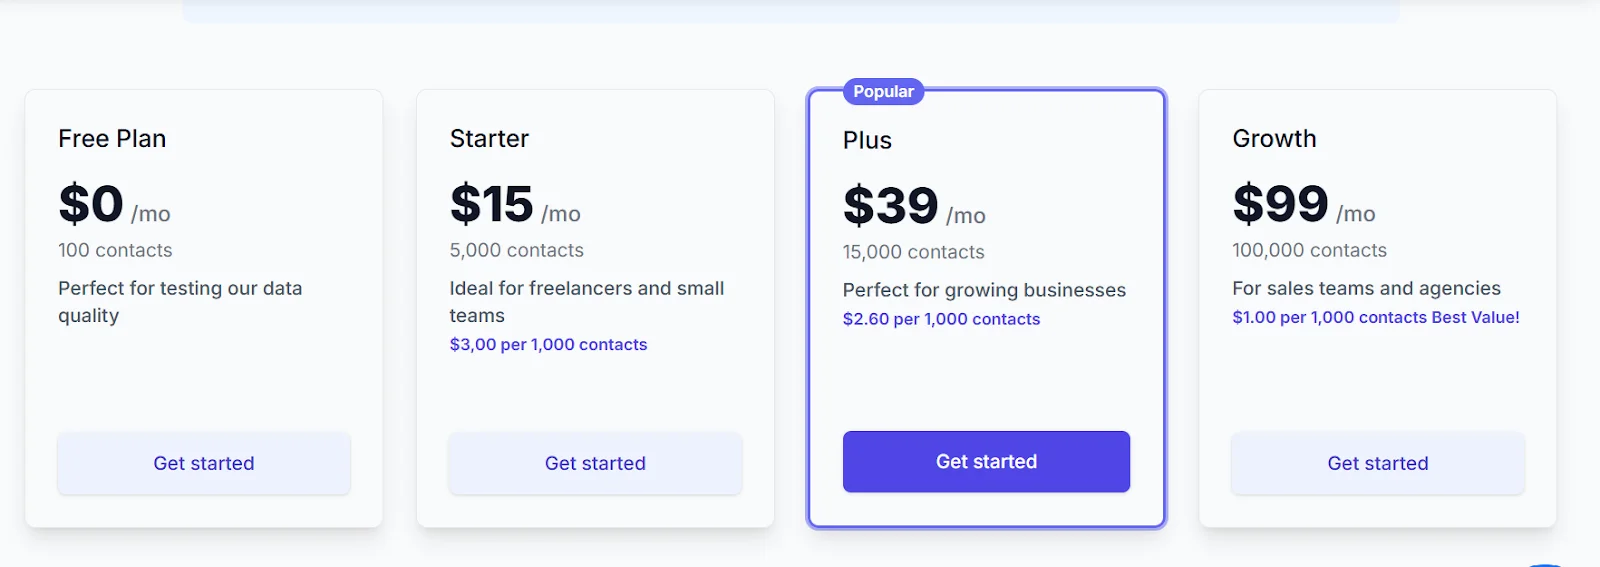Click the 100 contacts label on the Free Plan
The height and width of the screenshot is (567, 1600).
[x=115, y=250]
